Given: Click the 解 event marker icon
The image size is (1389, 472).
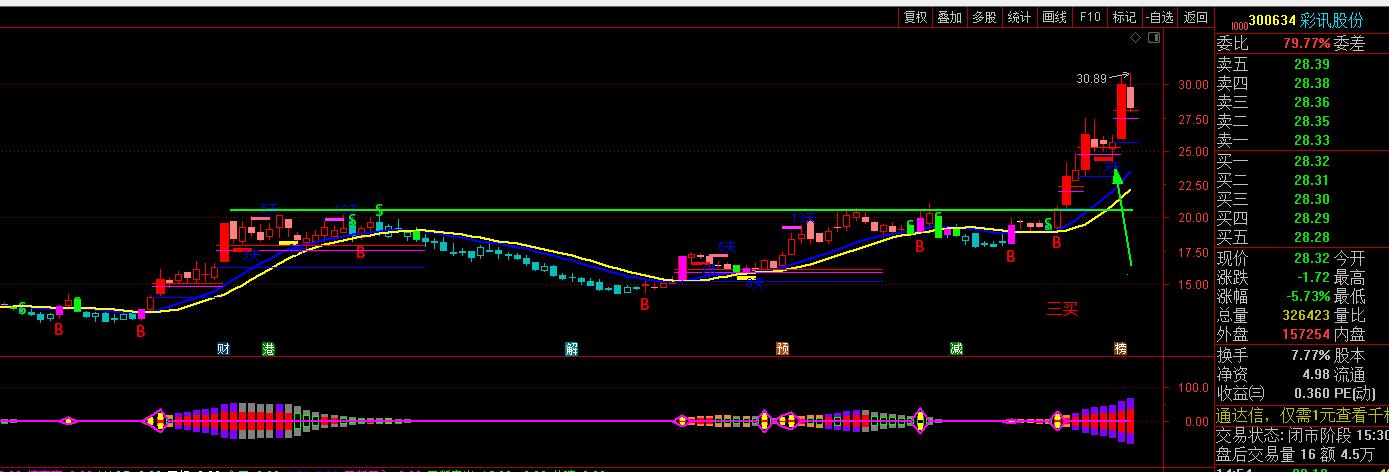Looking at the screenshot, I should point(572,349).
